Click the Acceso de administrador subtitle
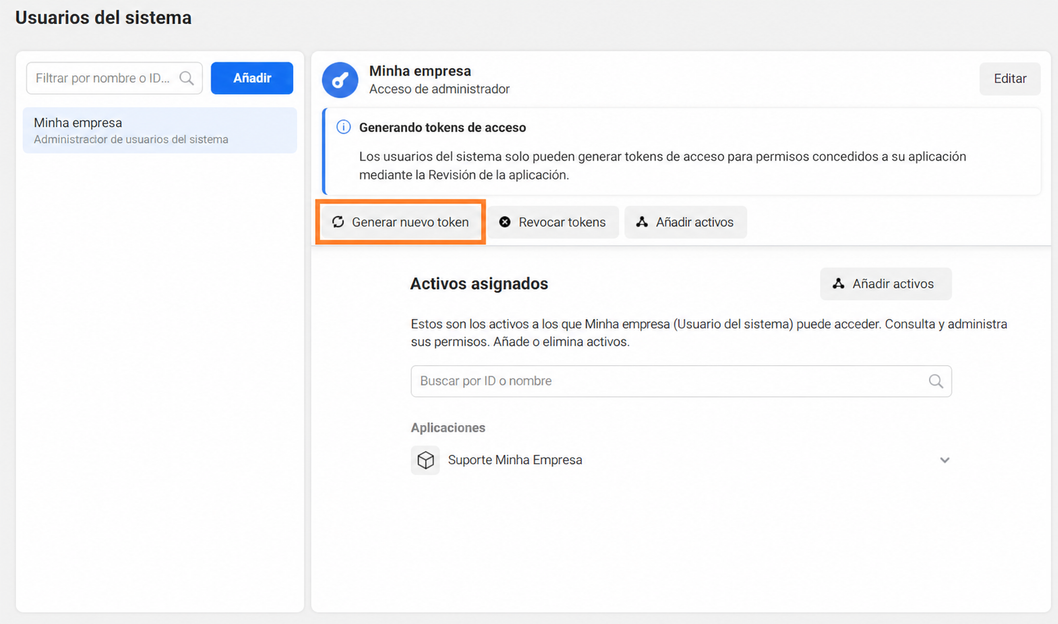The image size is (1058, 624). tap(439, 89)
